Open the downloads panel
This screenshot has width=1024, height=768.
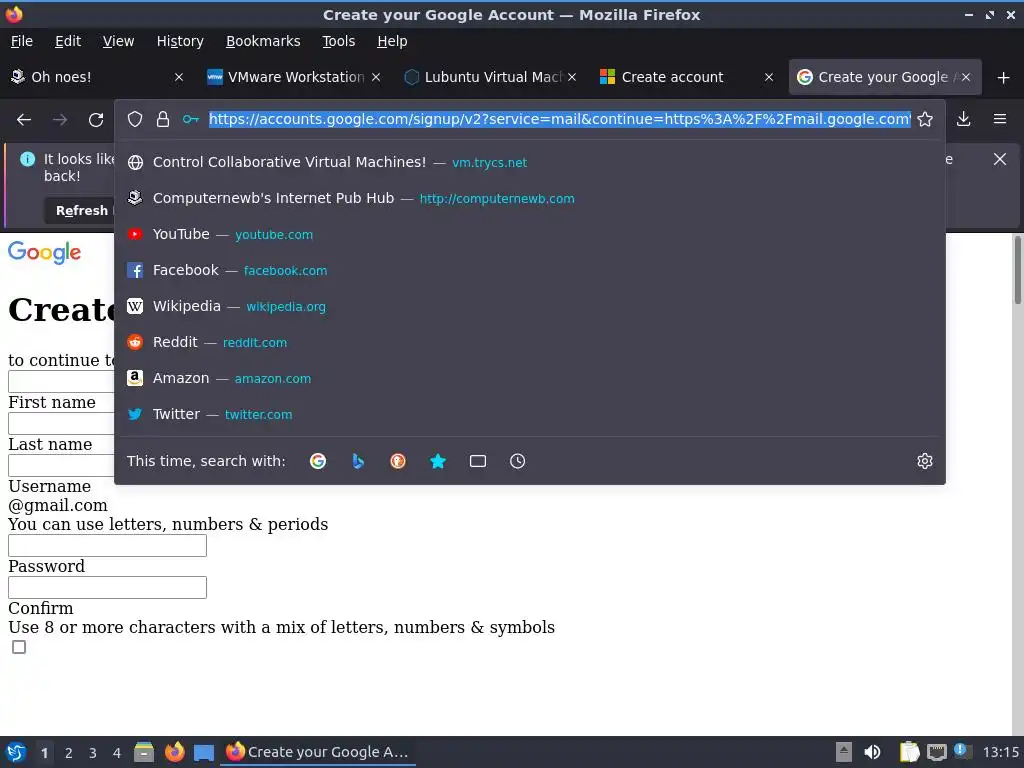coord(963,119)
